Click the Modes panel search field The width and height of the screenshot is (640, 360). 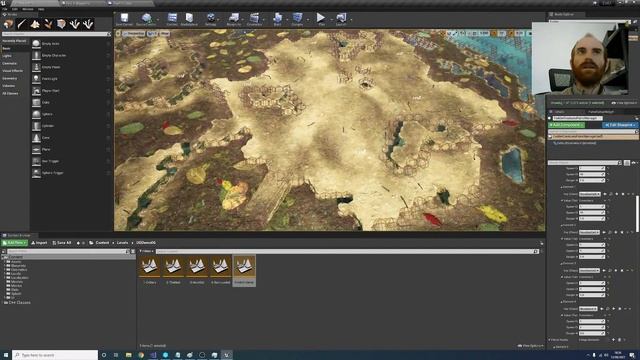click(56, 34)
